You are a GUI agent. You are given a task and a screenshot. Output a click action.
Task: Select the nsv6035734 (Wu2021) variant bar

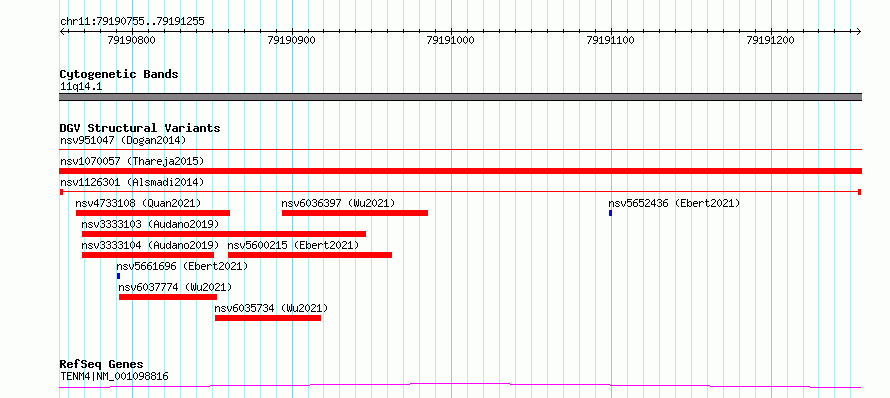[268, 318]
